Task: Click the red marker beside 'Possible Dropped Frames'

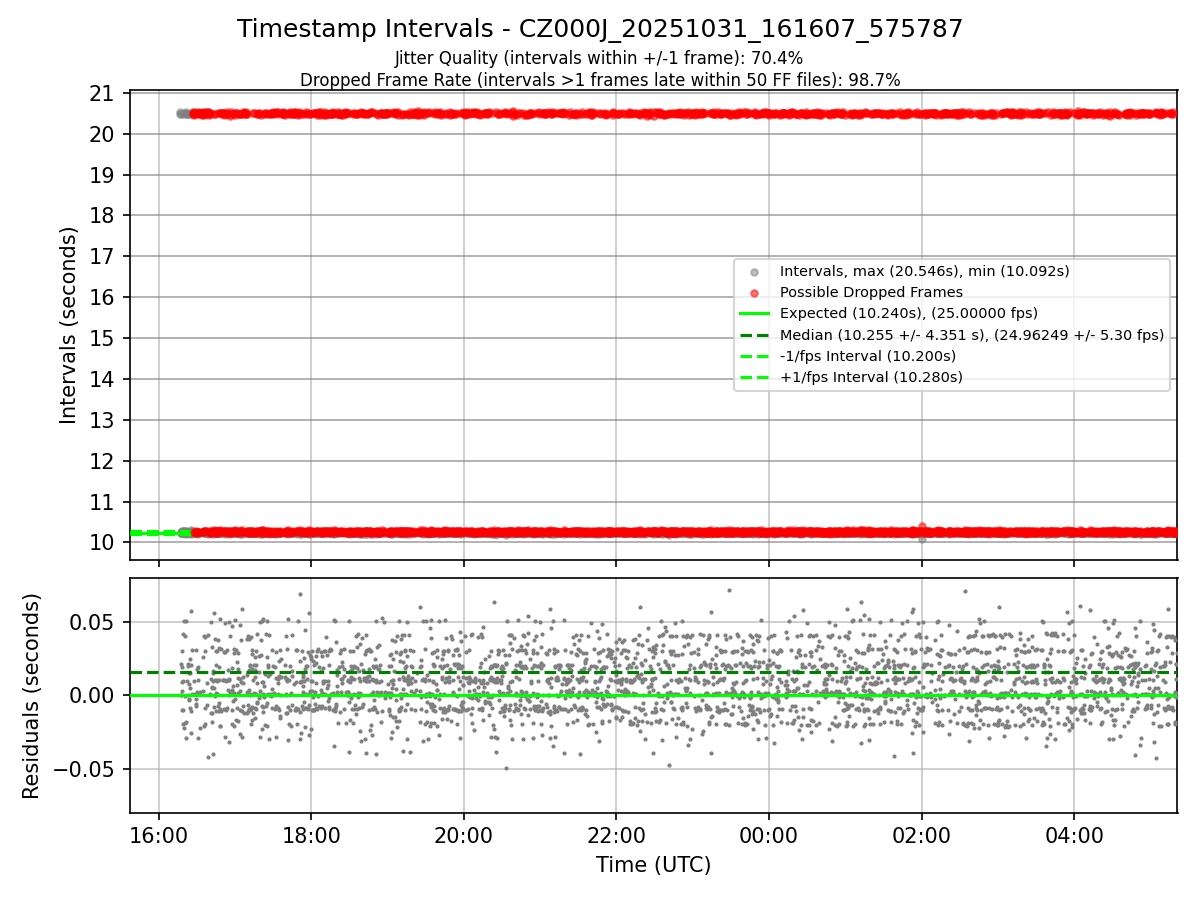Action: pos(754,293)
